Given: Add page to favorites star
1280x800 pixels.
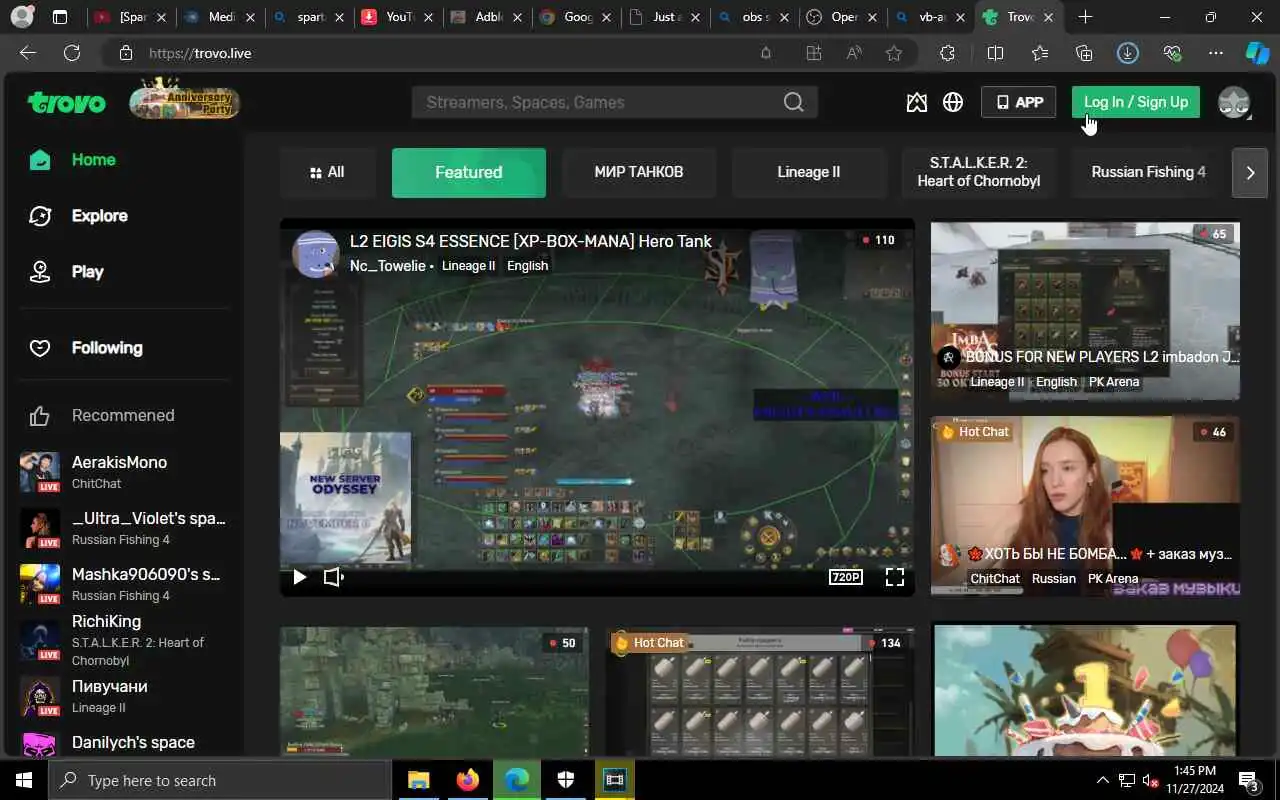Looking at the screenshot, I should pos(894,53).
